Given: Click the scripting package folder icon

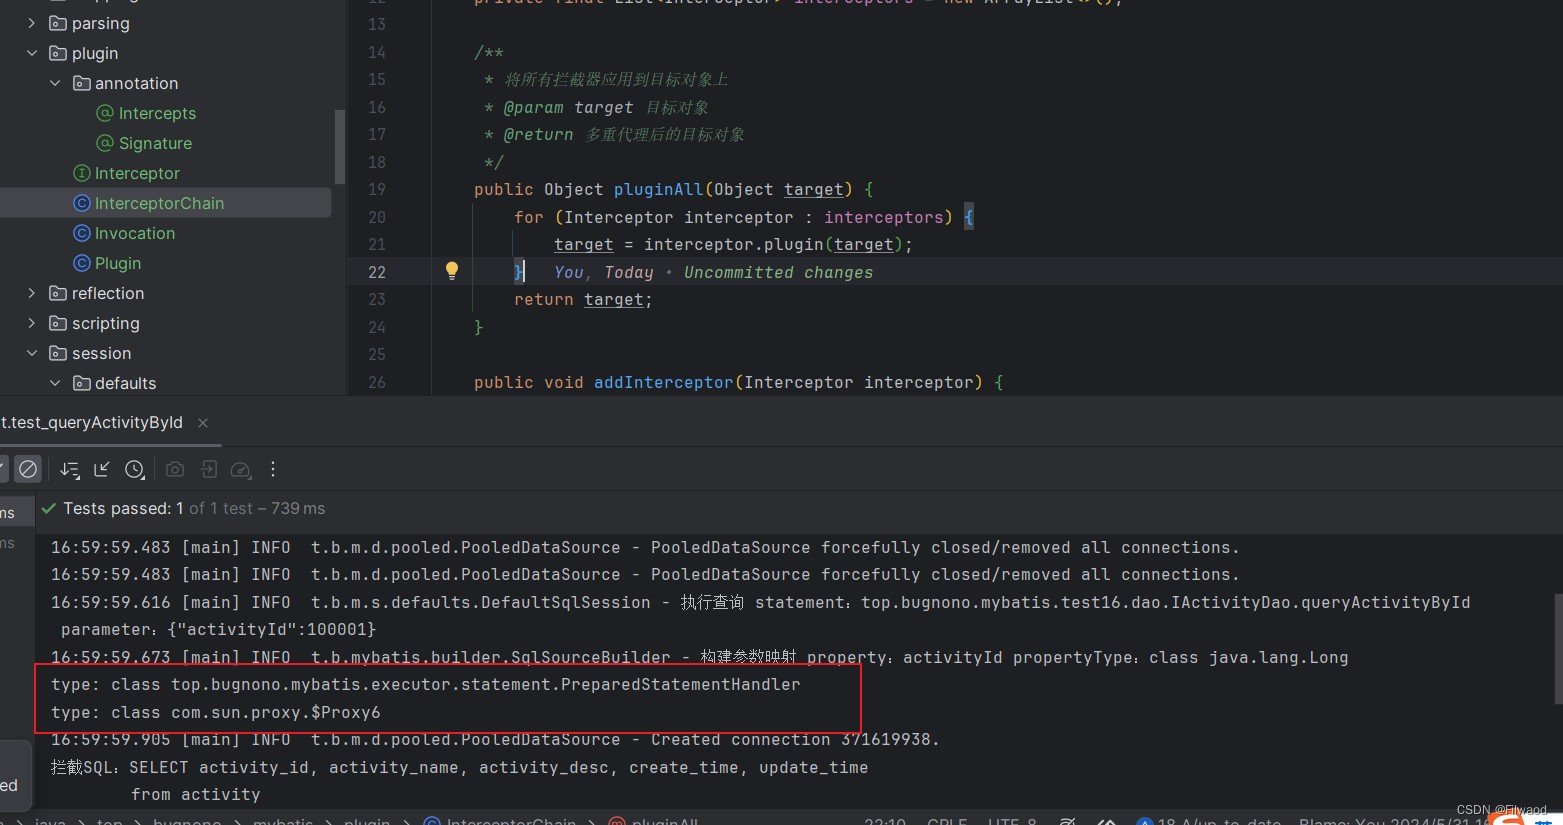Looking at the screenshot, I should [x=58, y=323].
